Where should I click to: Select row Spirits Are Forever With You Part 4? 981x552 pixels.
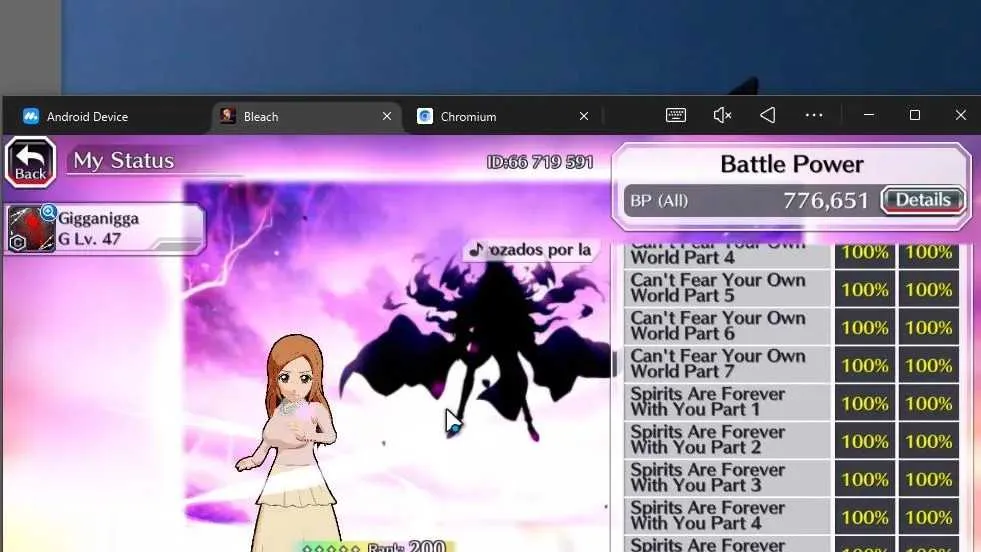pyautogui.click(x=791, y=516)
